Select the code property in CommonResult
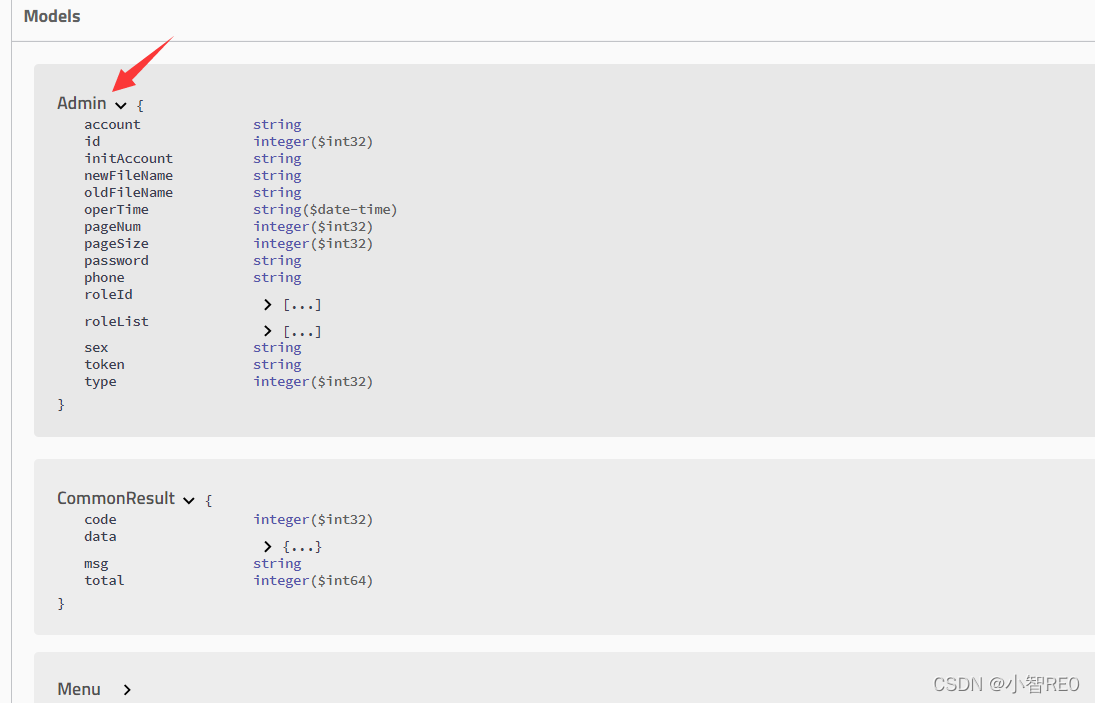The height and width of the screenshot is (703, 1095). tap(101, 519)
